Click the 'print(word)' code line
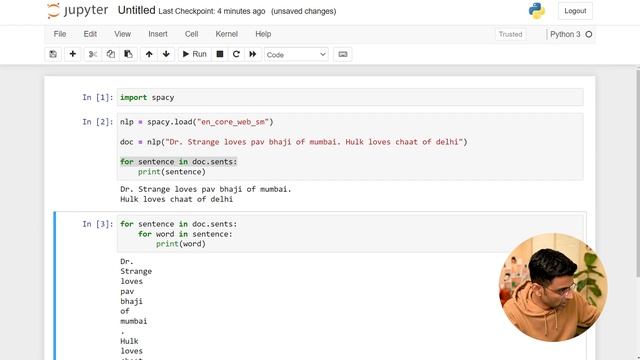Screen dimensions: 640x360 [180, 244]
